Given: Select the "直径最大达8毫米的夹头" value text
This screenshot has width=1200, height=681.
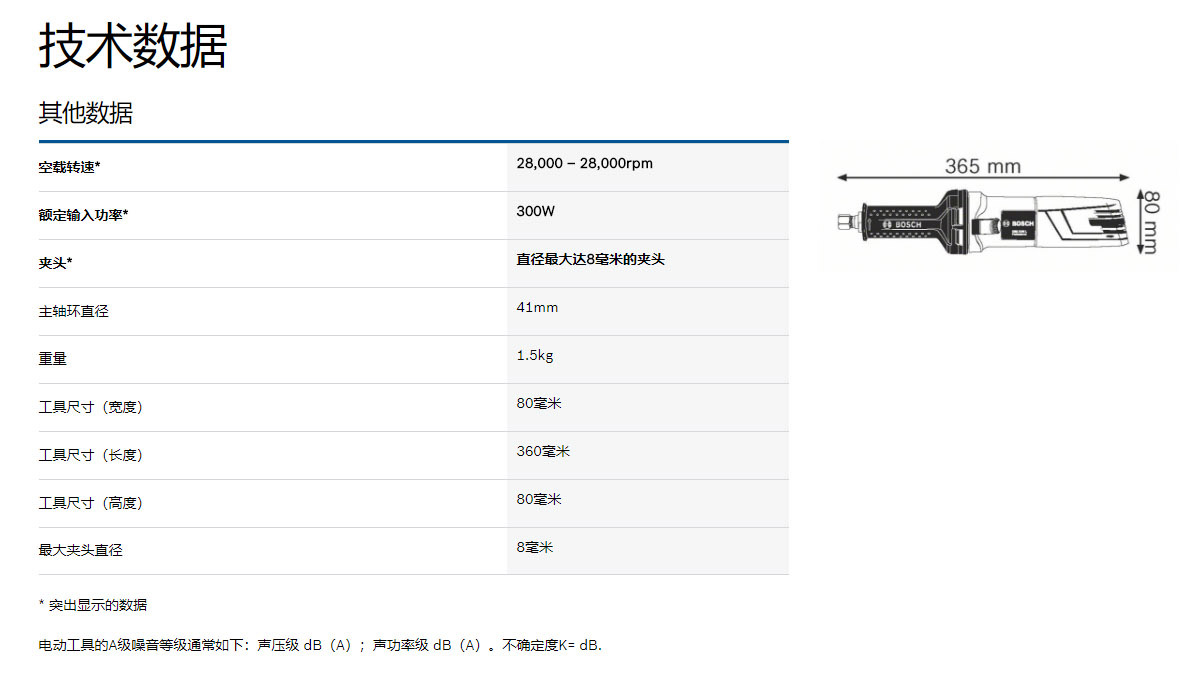Looking at the screenshot, I should [590, 259].
